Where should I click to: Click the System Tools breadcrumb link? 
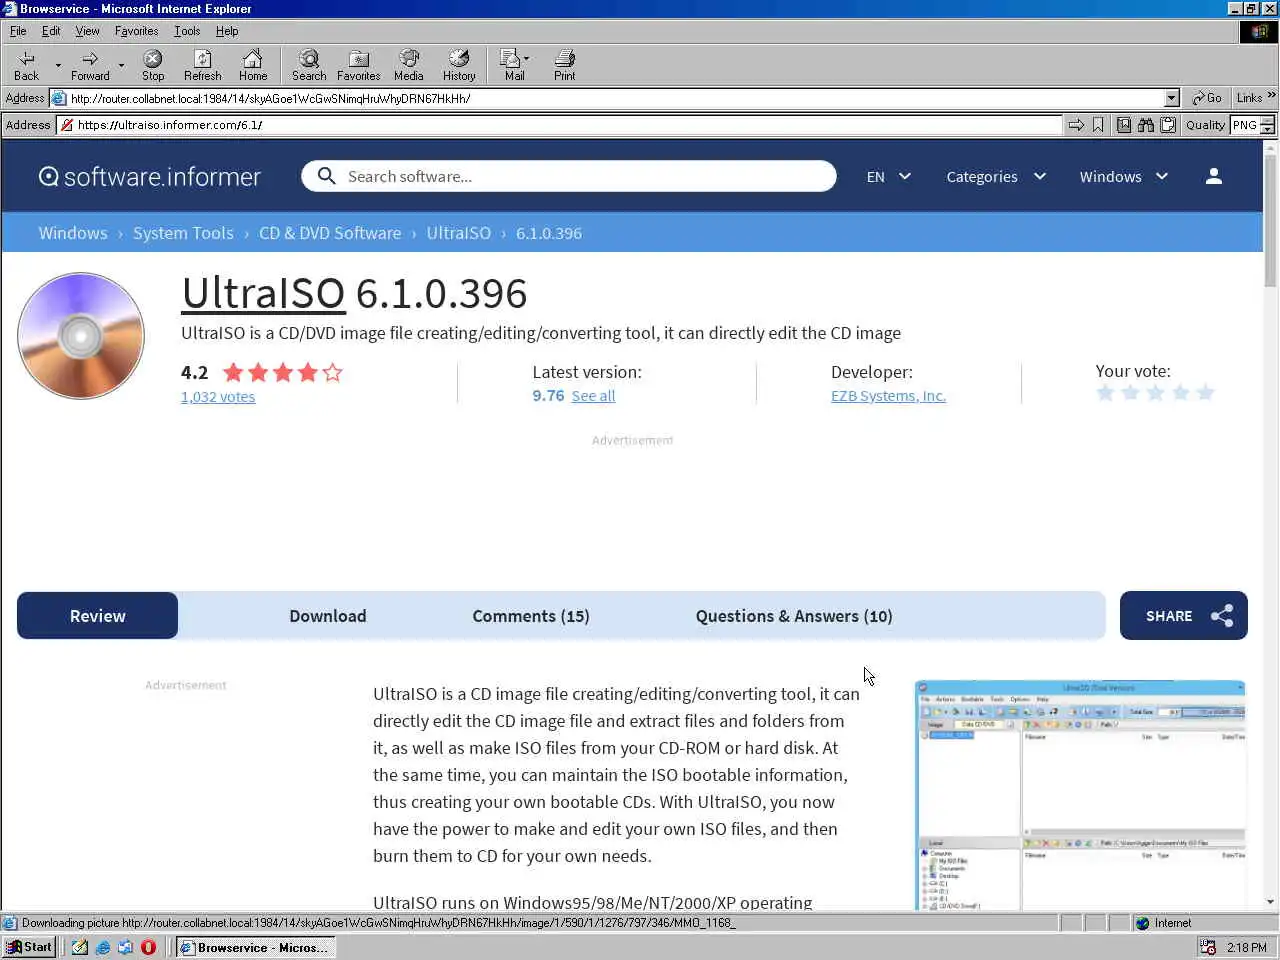pyautogui.click(x=183, y=233)
